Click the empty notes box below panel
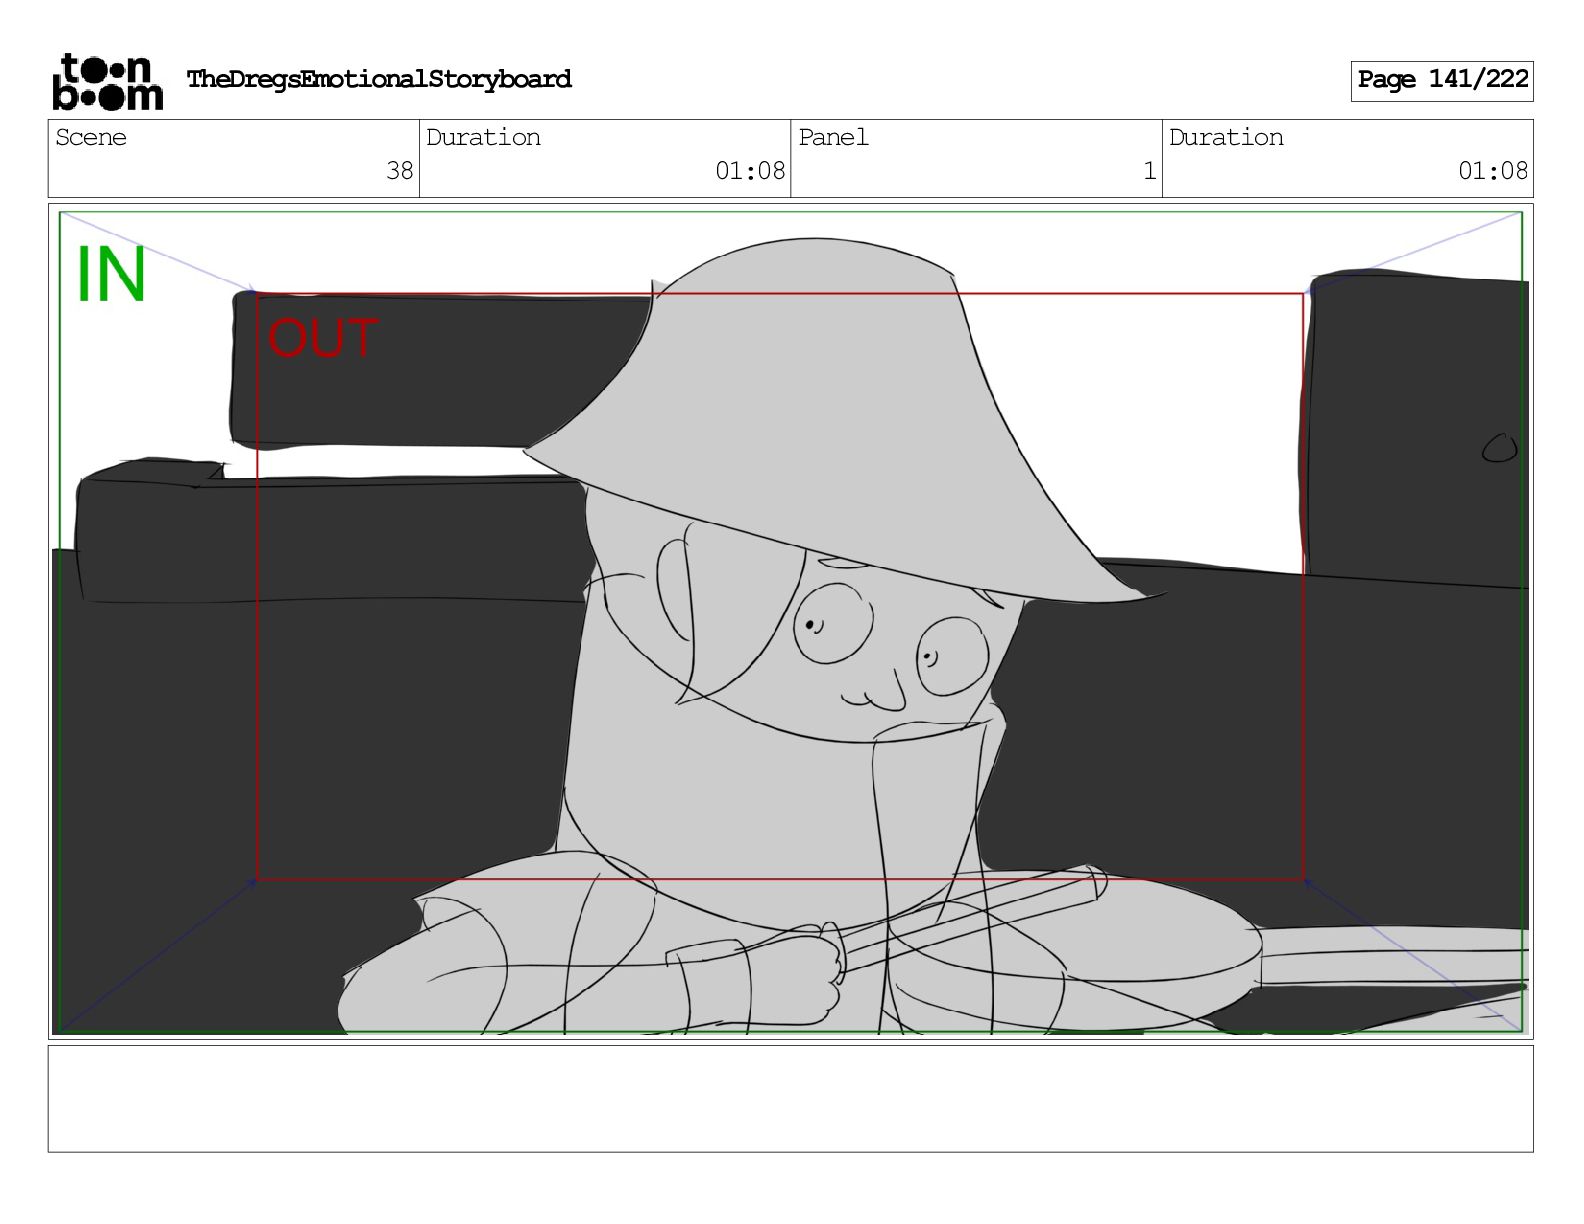1584x1224 pixels. 790,1099
